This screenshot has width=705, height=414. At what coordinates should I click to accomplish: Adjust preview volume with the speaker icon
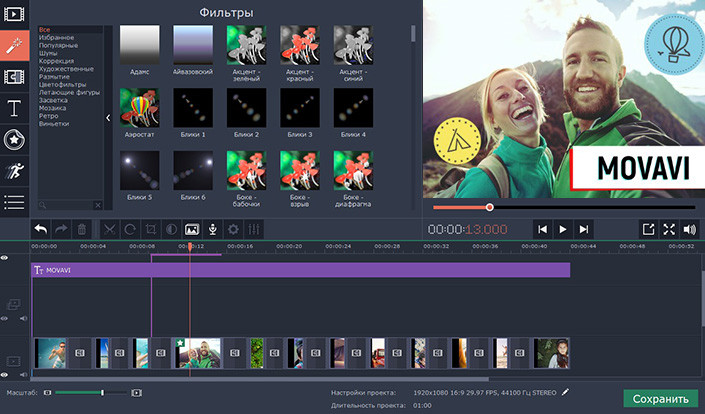tap(689, 229)
